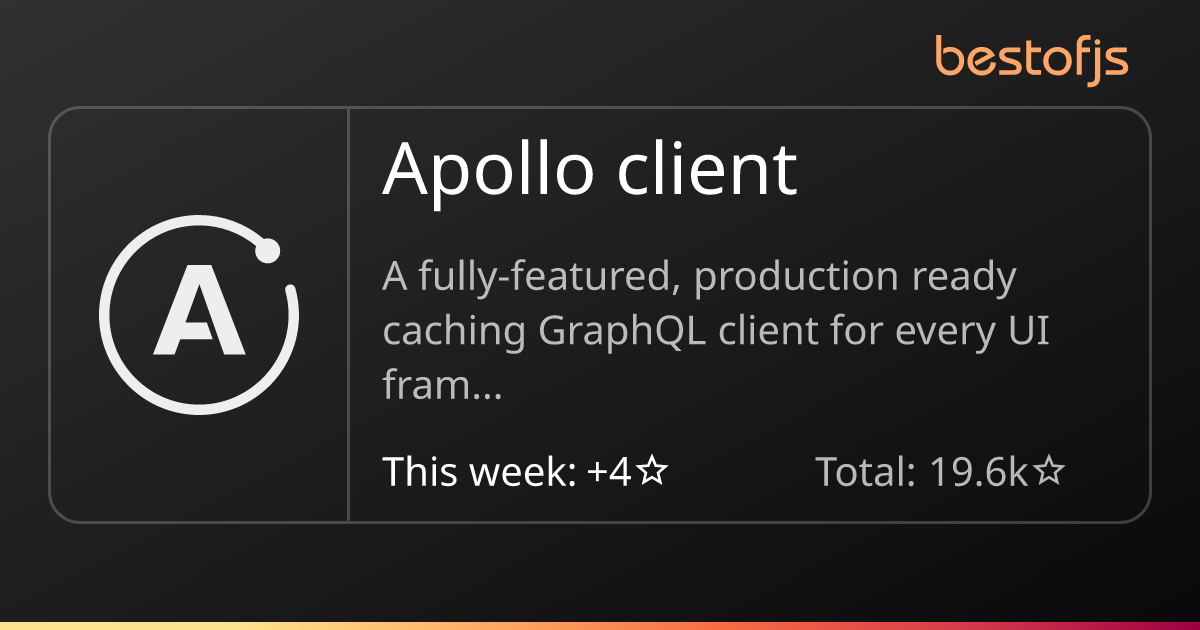Click the Total label
The width and height of the screenshot is (1200, 630).
click(x=866, y=471)
